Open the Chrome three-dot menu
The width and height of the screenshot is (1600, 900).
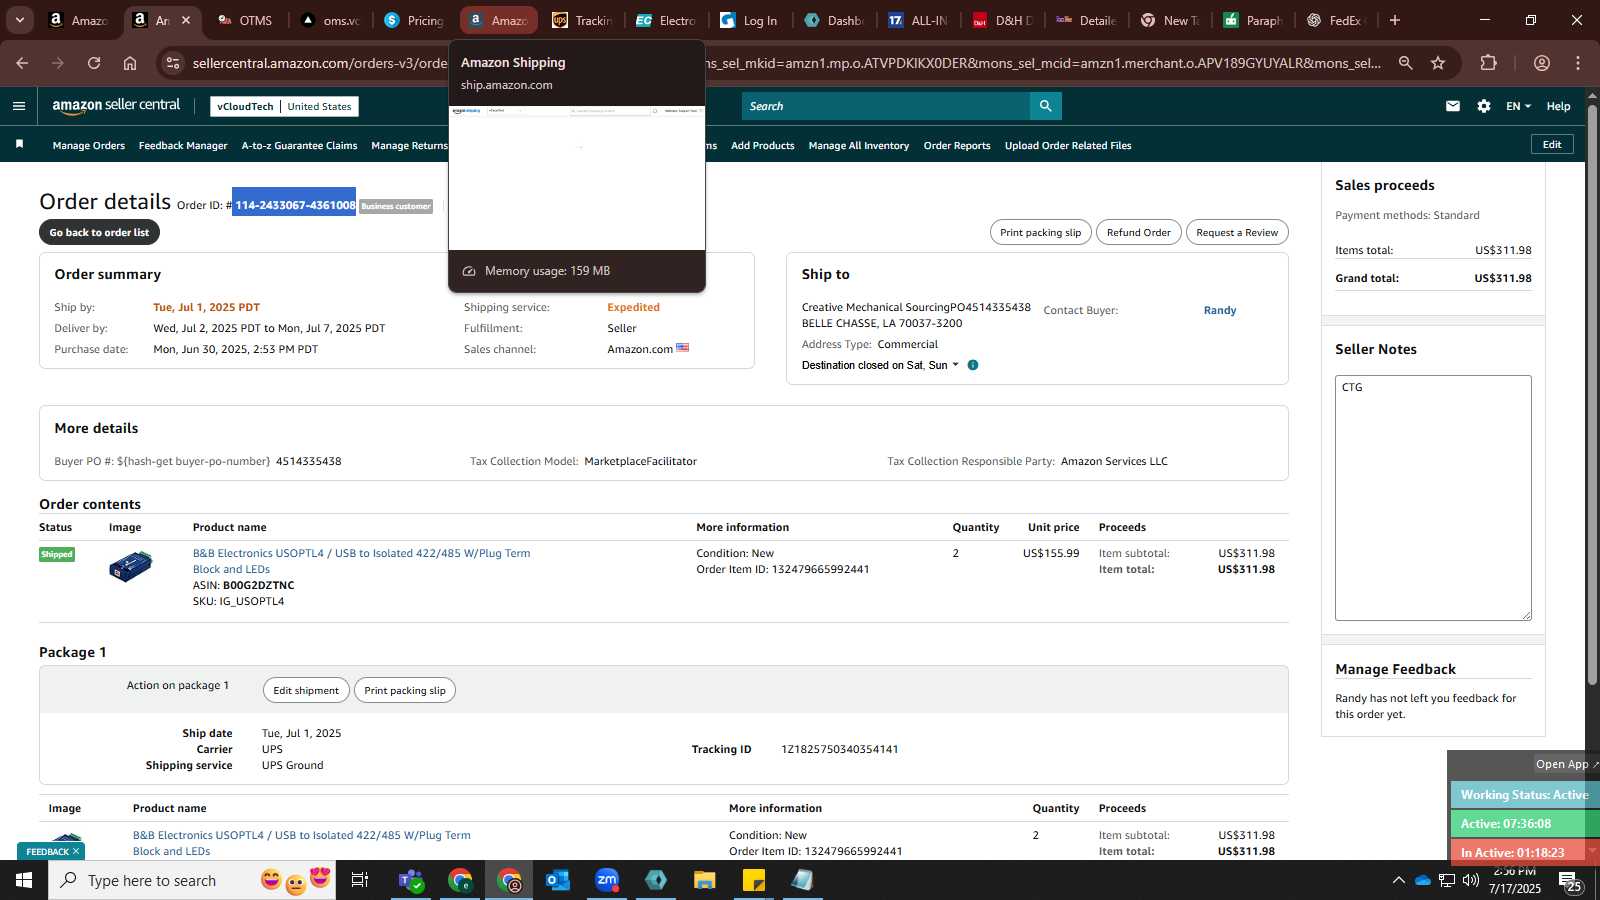tap(1578, 63)
